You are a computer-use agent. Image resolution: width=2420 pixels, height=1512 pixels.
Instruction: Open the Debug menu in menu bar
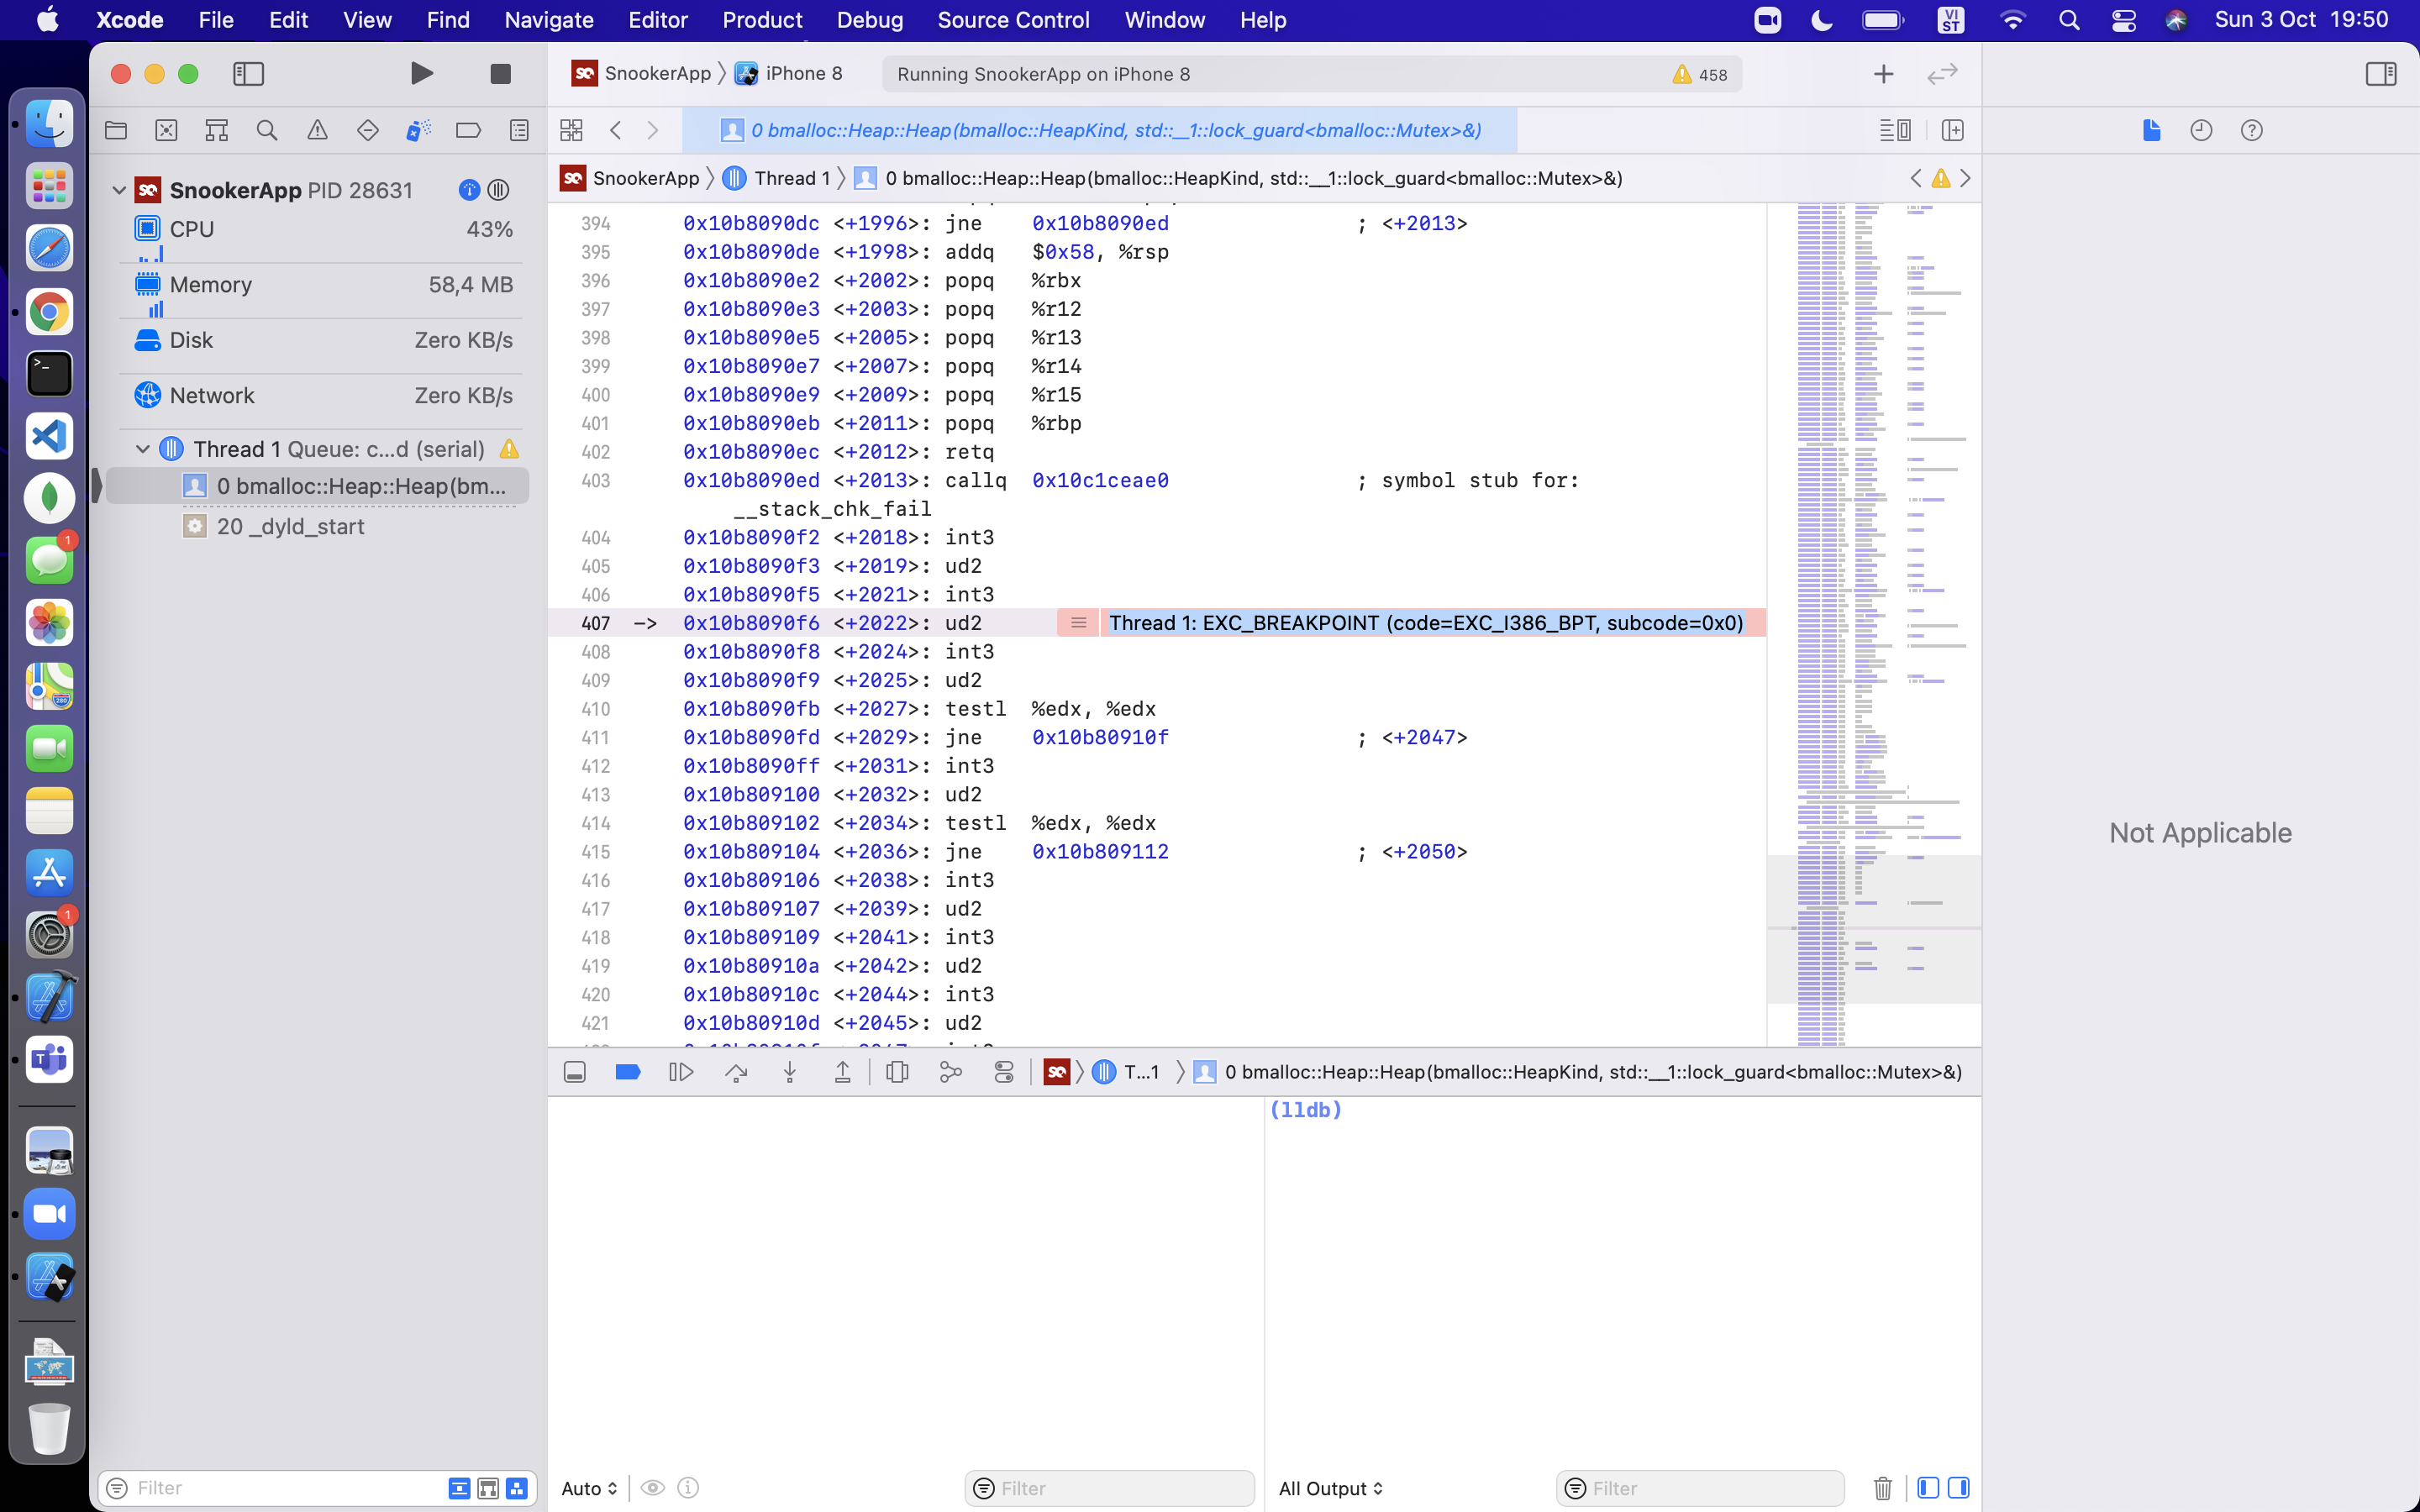click(869, 20)
